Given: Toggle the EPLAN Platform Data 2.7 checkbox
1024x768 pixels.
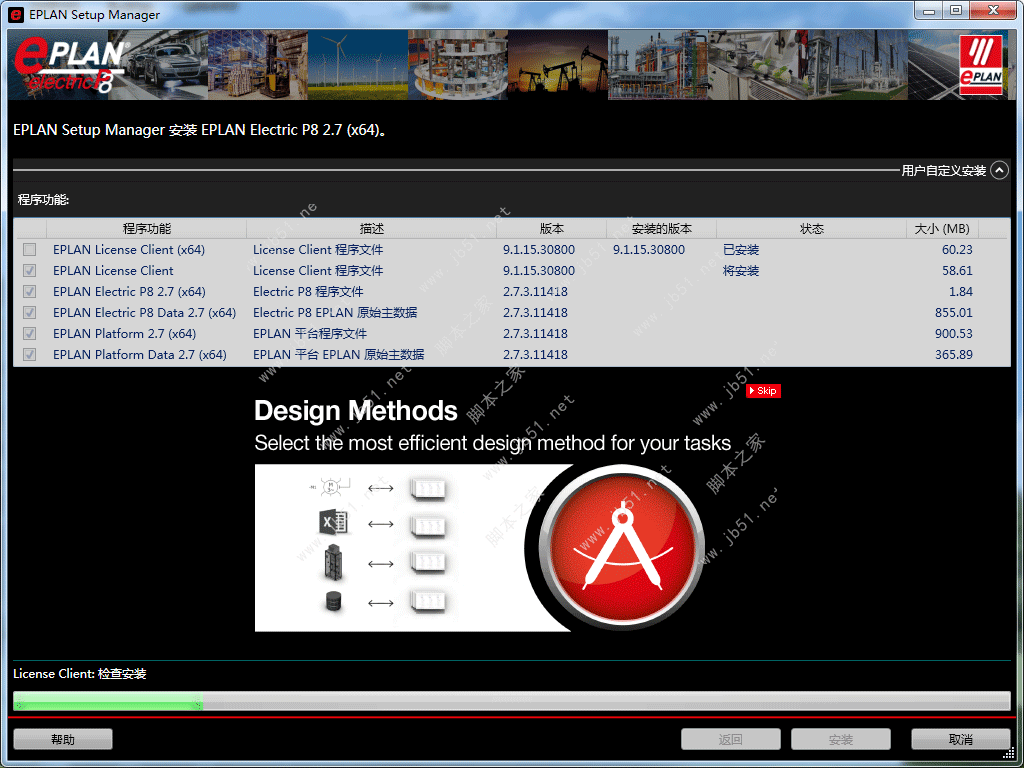Looking at the screenshot, I should tap(29, 354).
